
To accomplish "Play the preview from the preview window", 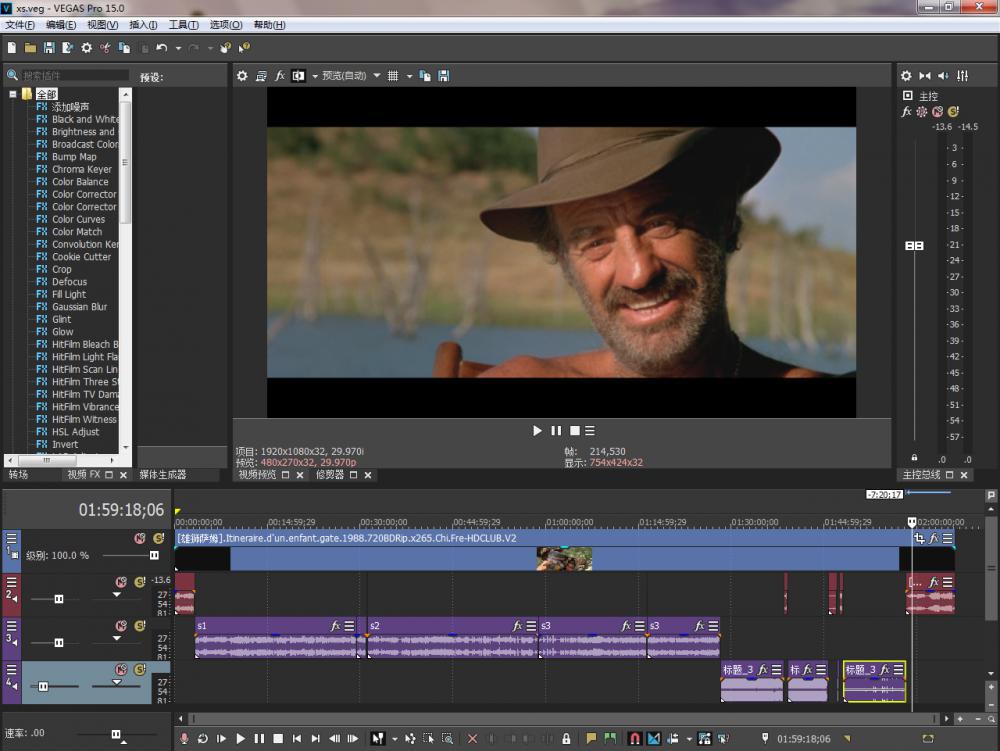I will tap(537, 431).
